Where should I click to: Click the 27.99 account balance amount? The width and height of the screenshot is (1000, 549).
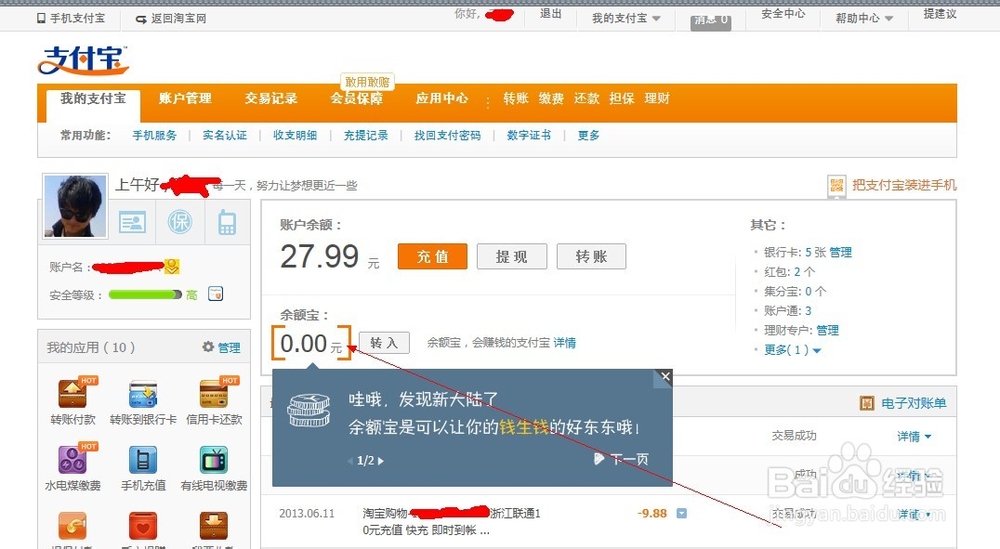pyautogui.click(x=320, y=257)
